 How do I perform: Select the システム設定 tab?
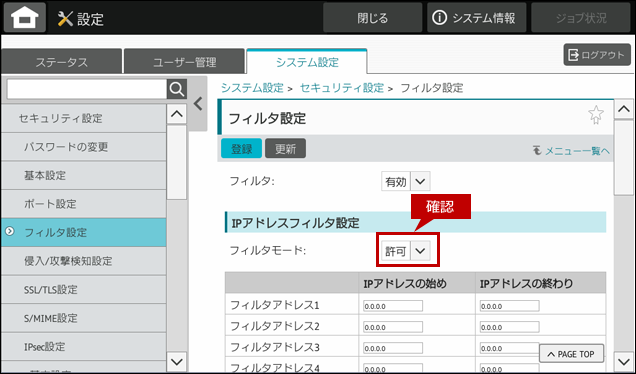[307, 62]
